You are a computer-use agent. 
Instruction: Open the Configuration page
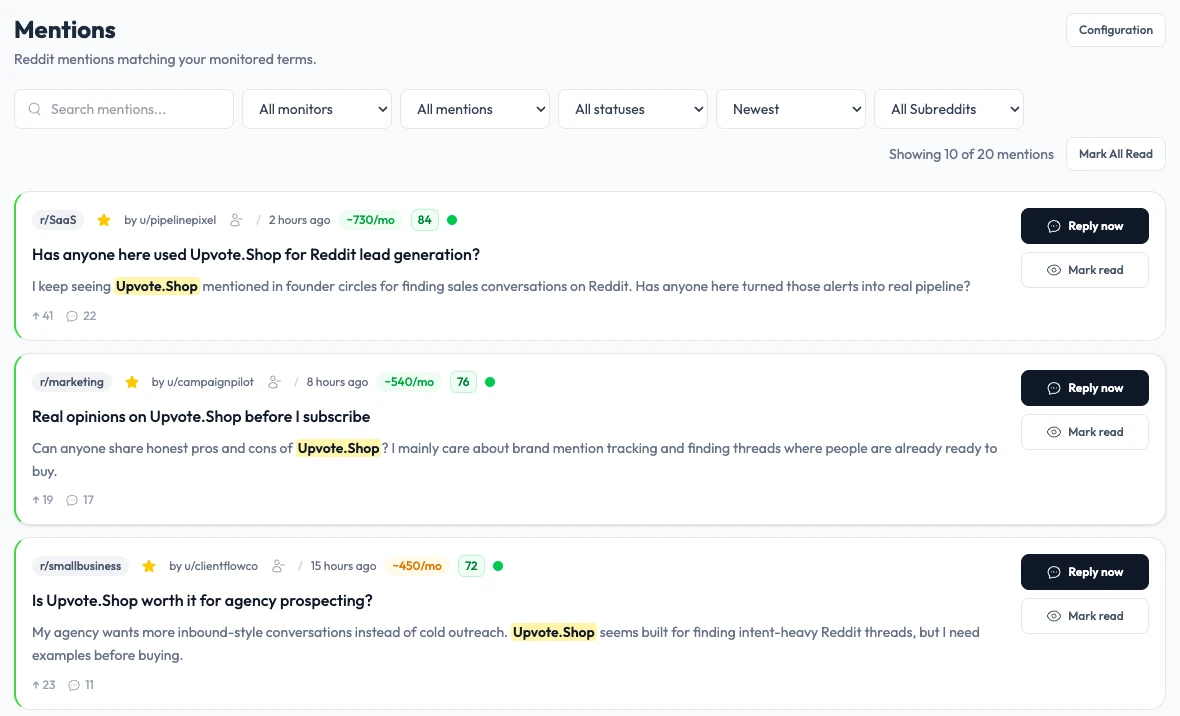[1115, 30]
